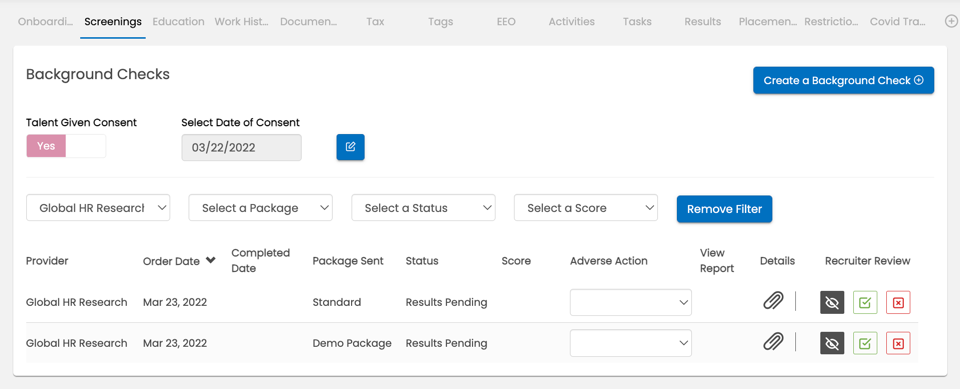Switch to the Restrictions tab
The height and width of the screenshot is (389, 960).
point(831,21)
